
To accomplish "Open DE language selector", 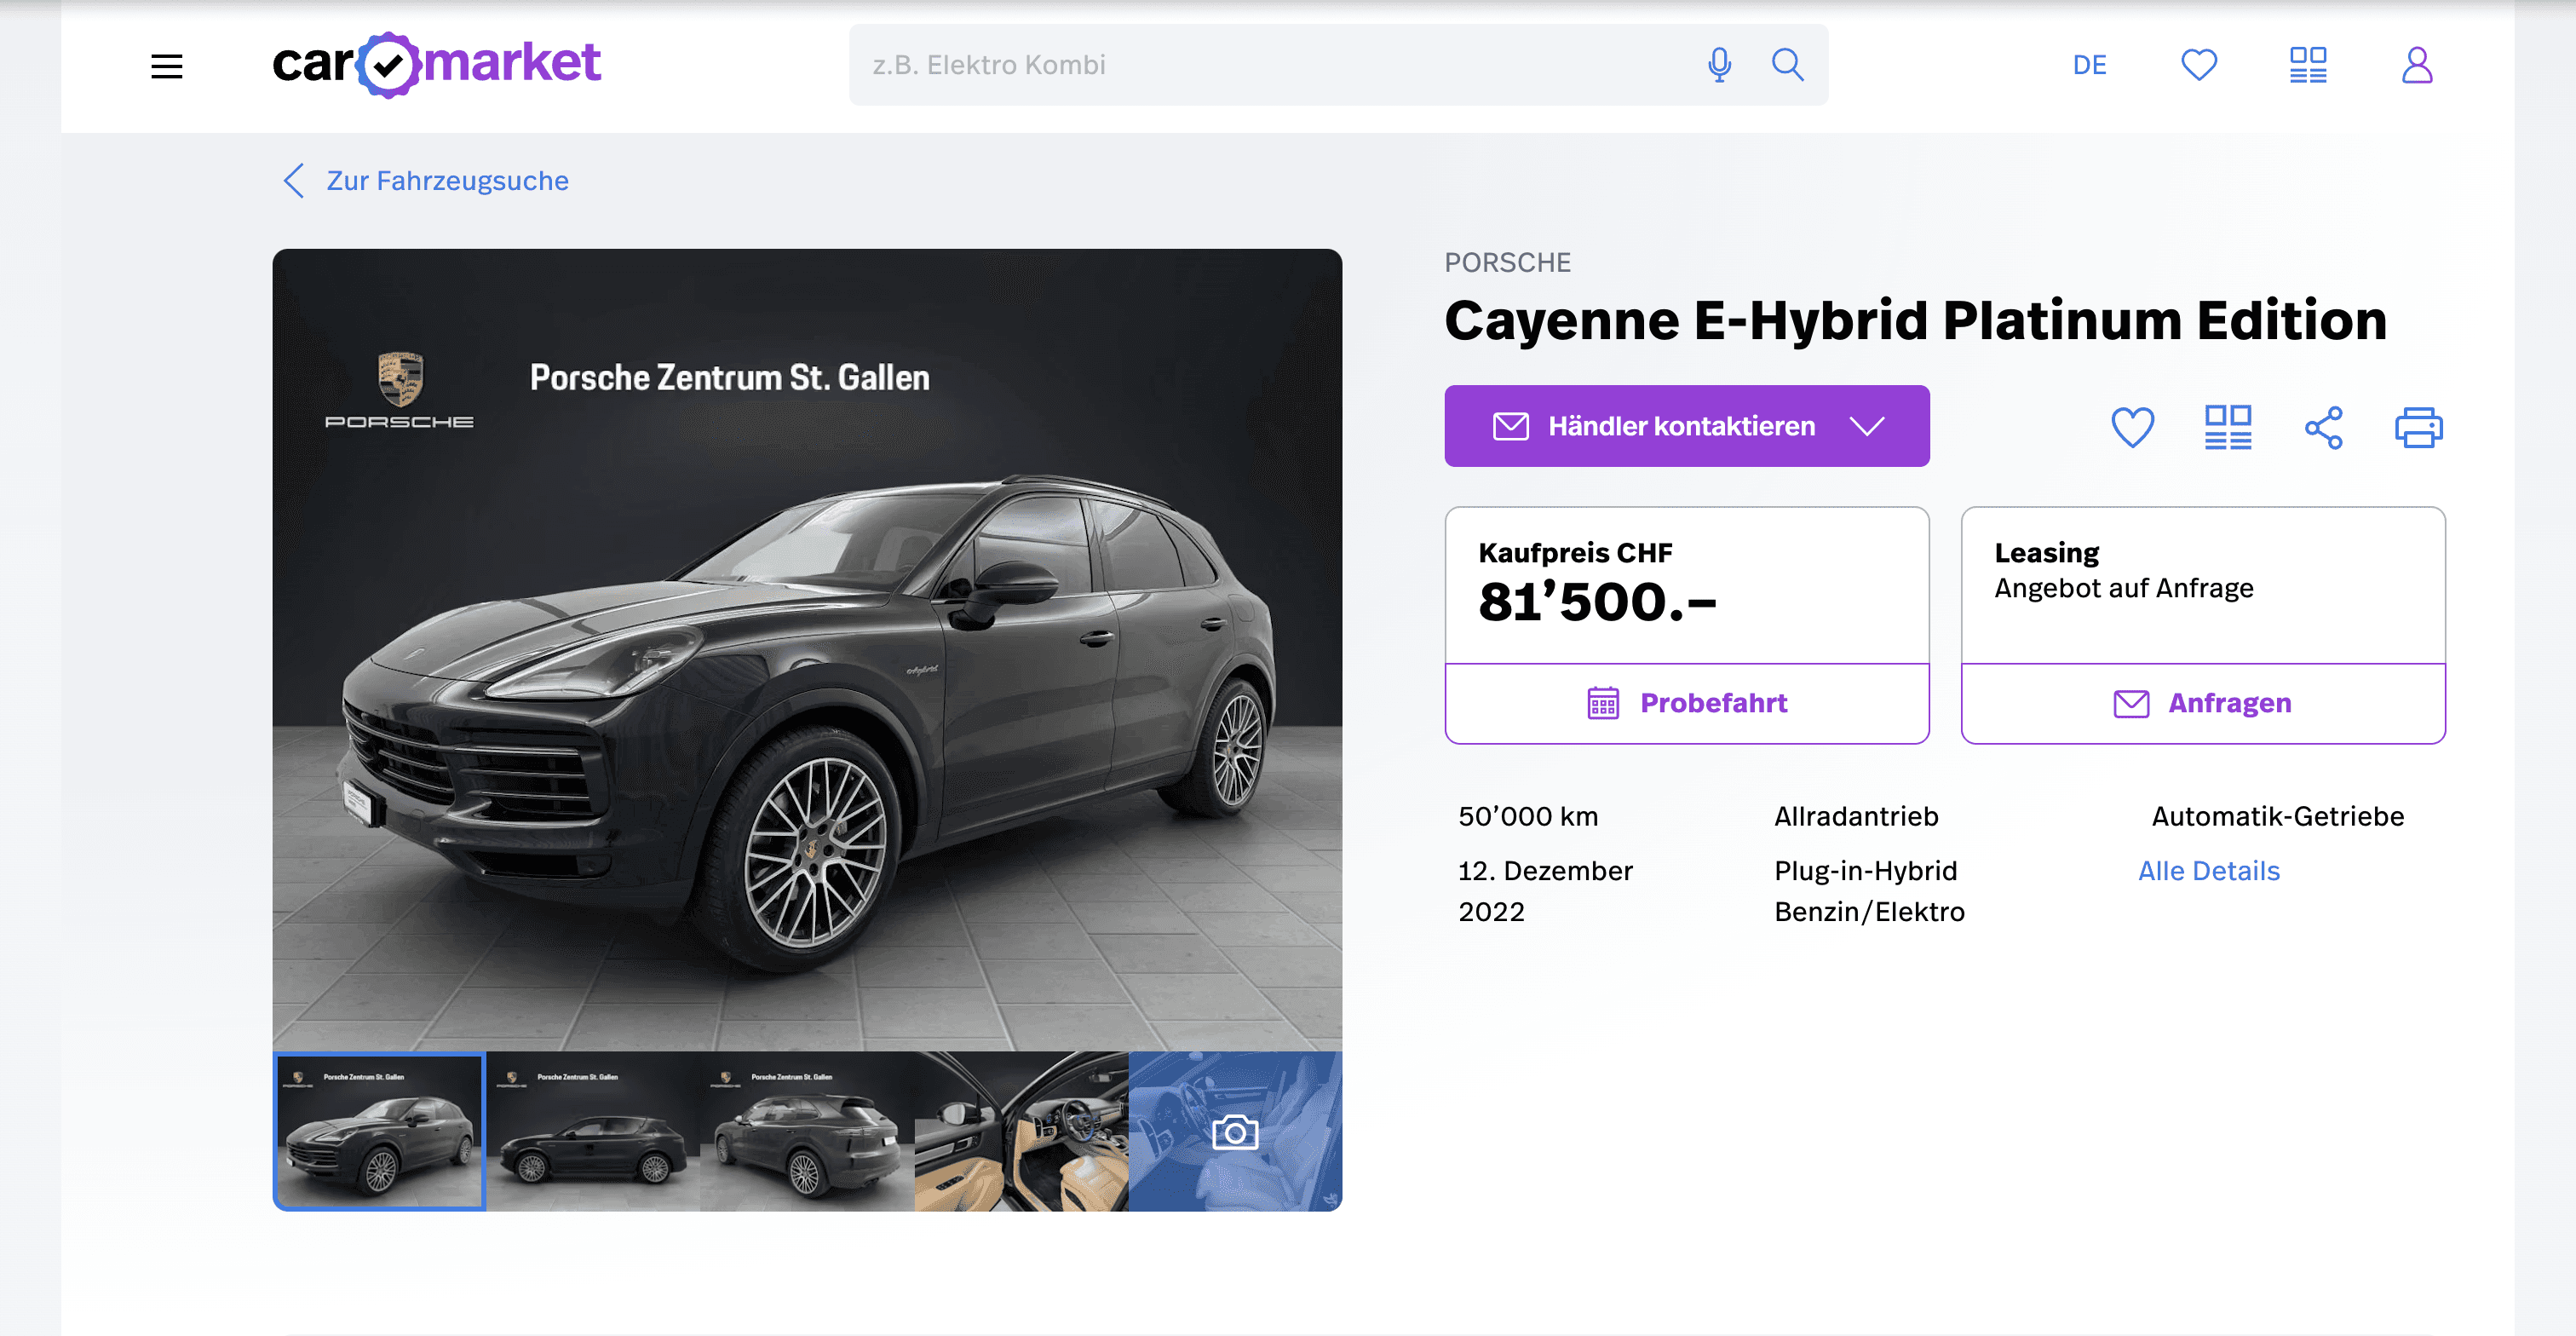I will click(x=2089, y=65).
